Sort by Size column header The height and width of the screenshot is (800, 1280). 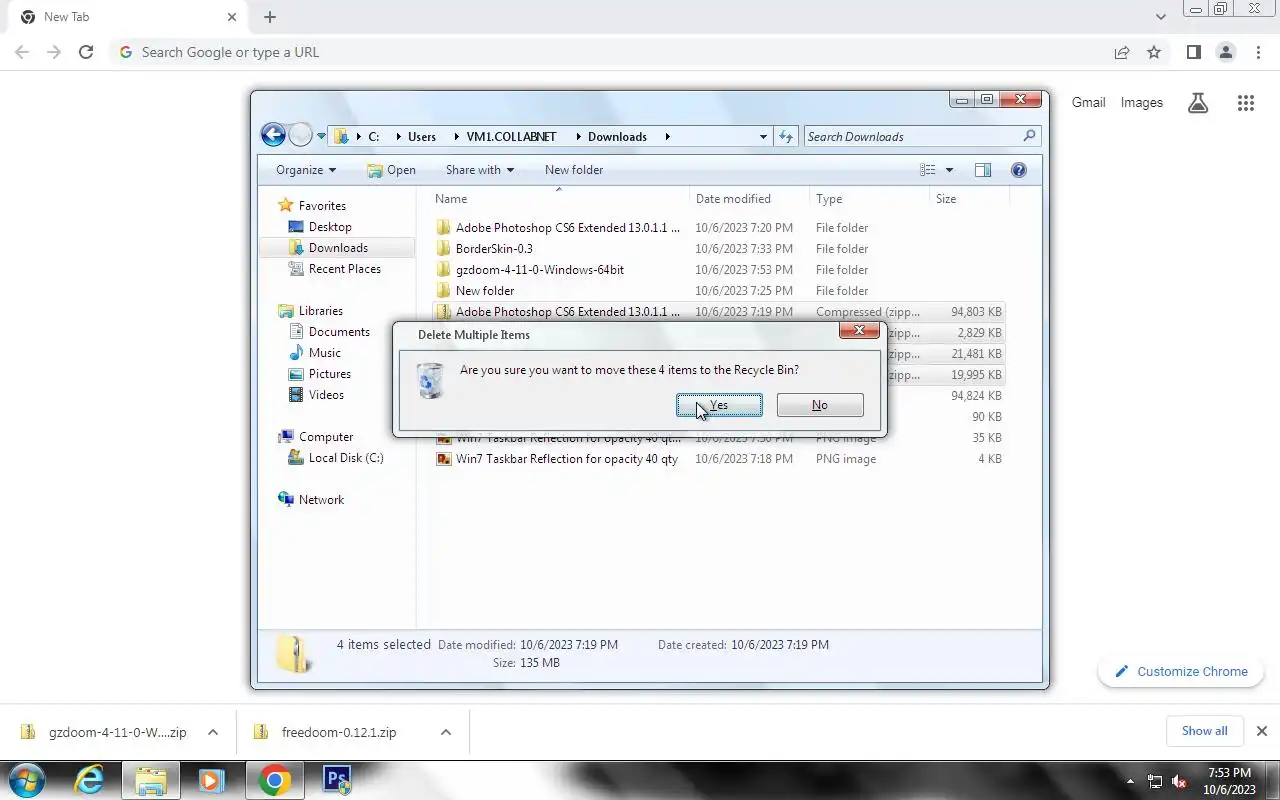point(969,199)
